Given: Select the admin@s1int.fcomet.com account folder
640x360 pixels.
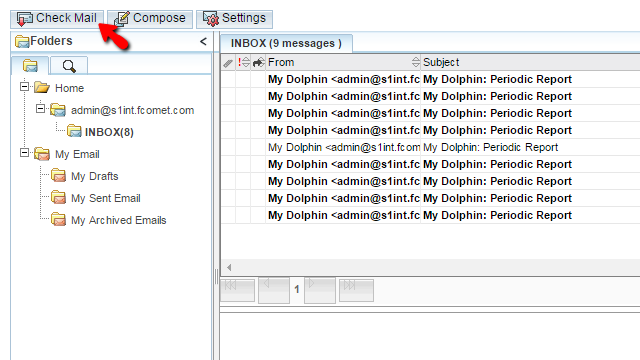Looking at the screenshot, I should click(132, 110).
